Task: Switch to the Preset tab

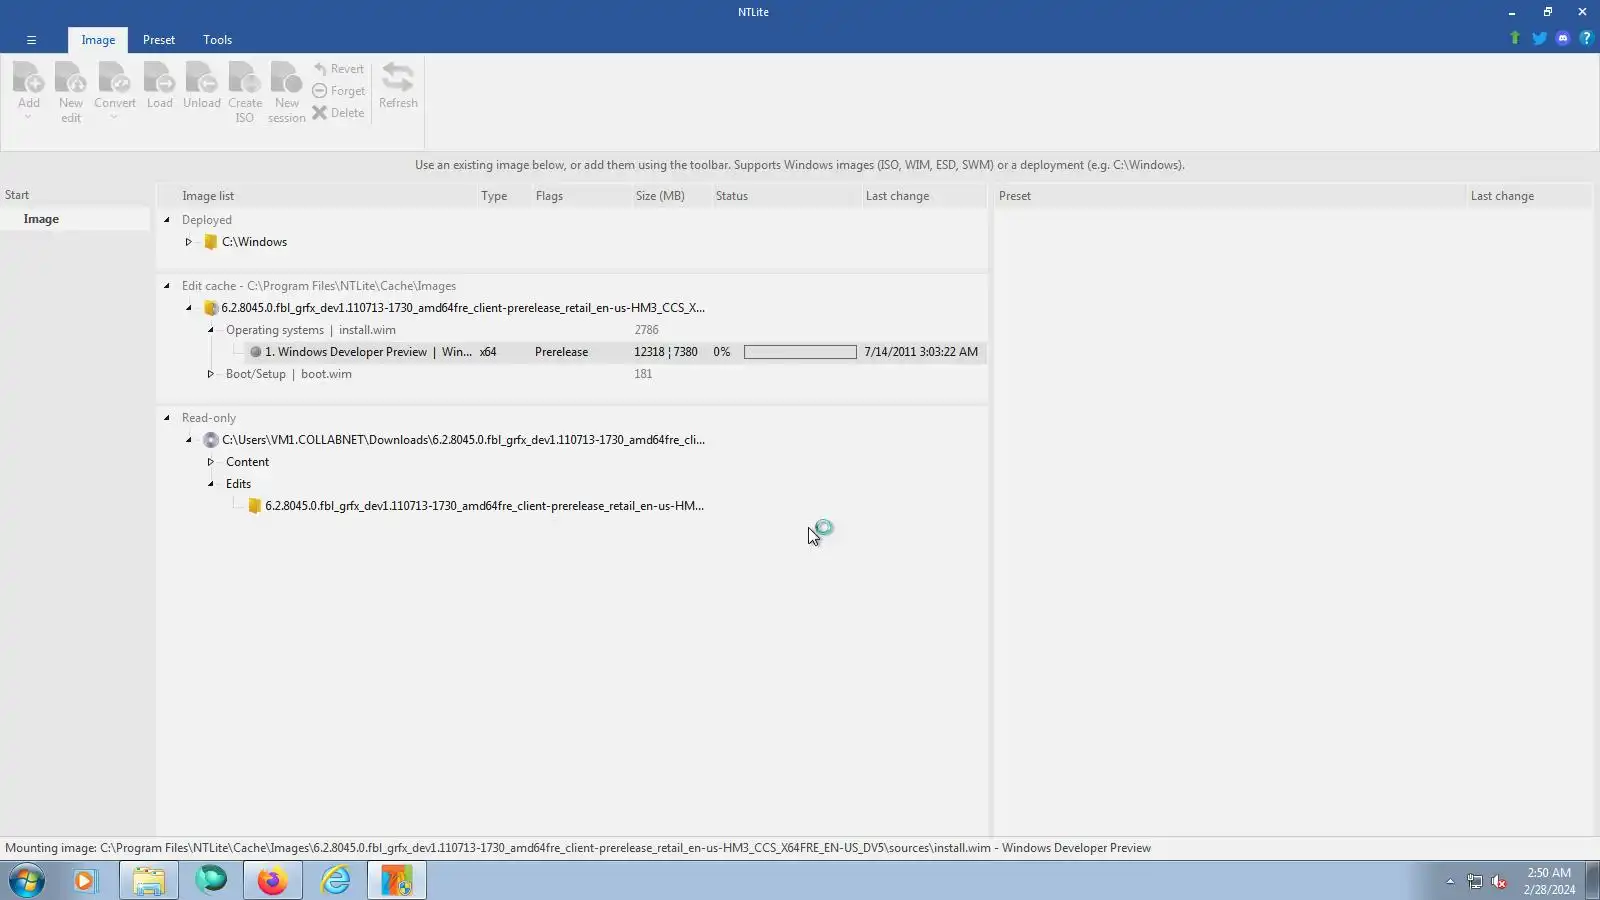Action: click(x=158, y=40)
